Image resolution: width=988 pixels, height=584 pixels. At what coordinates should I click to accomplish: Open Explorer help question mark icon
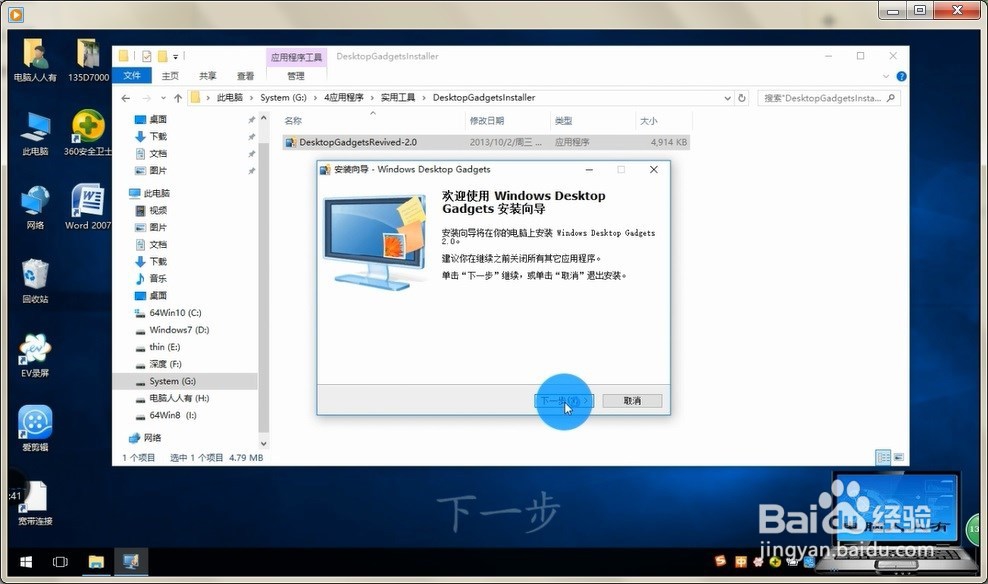[902, 76]
